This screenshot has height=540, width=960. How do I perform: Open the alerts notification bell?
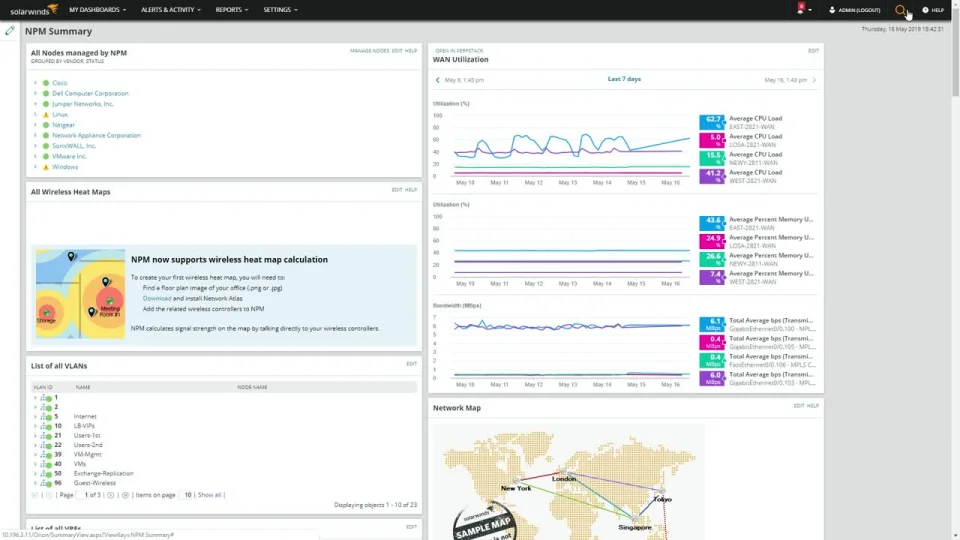pyautogui.click(x=800, y=9)
